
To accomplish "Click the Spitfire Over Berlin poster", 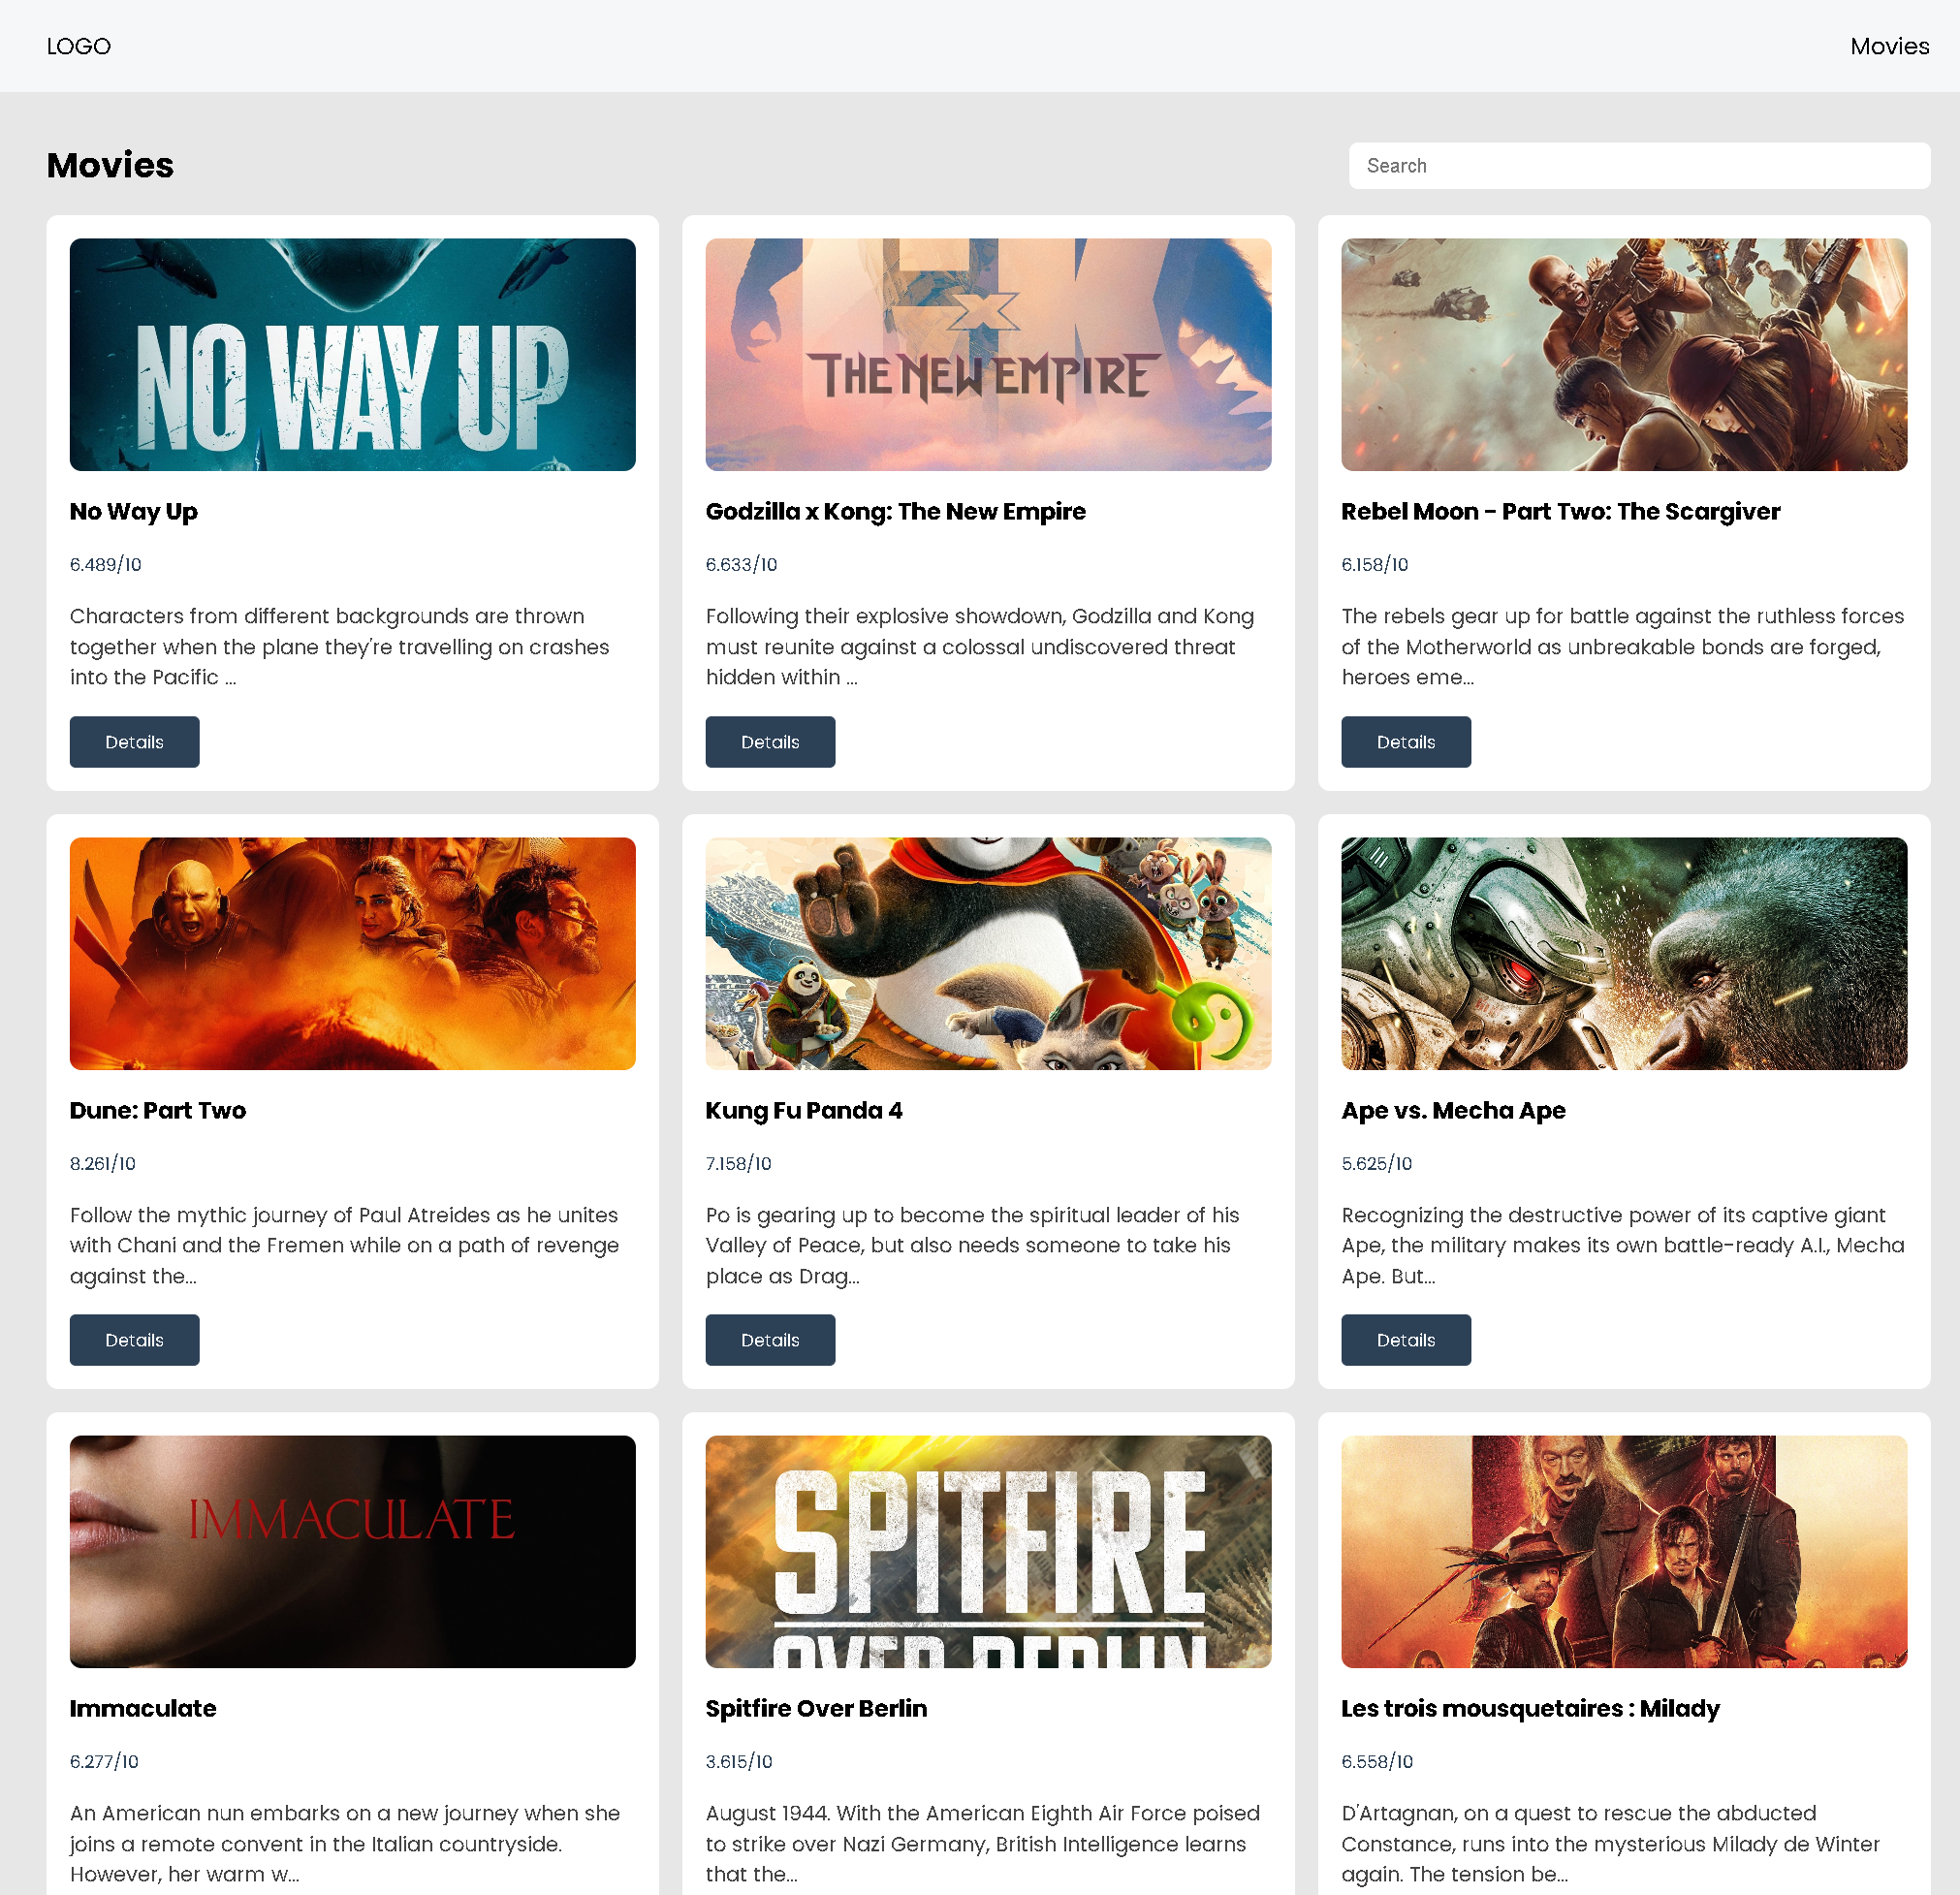I will click(x=988, y=1551).
